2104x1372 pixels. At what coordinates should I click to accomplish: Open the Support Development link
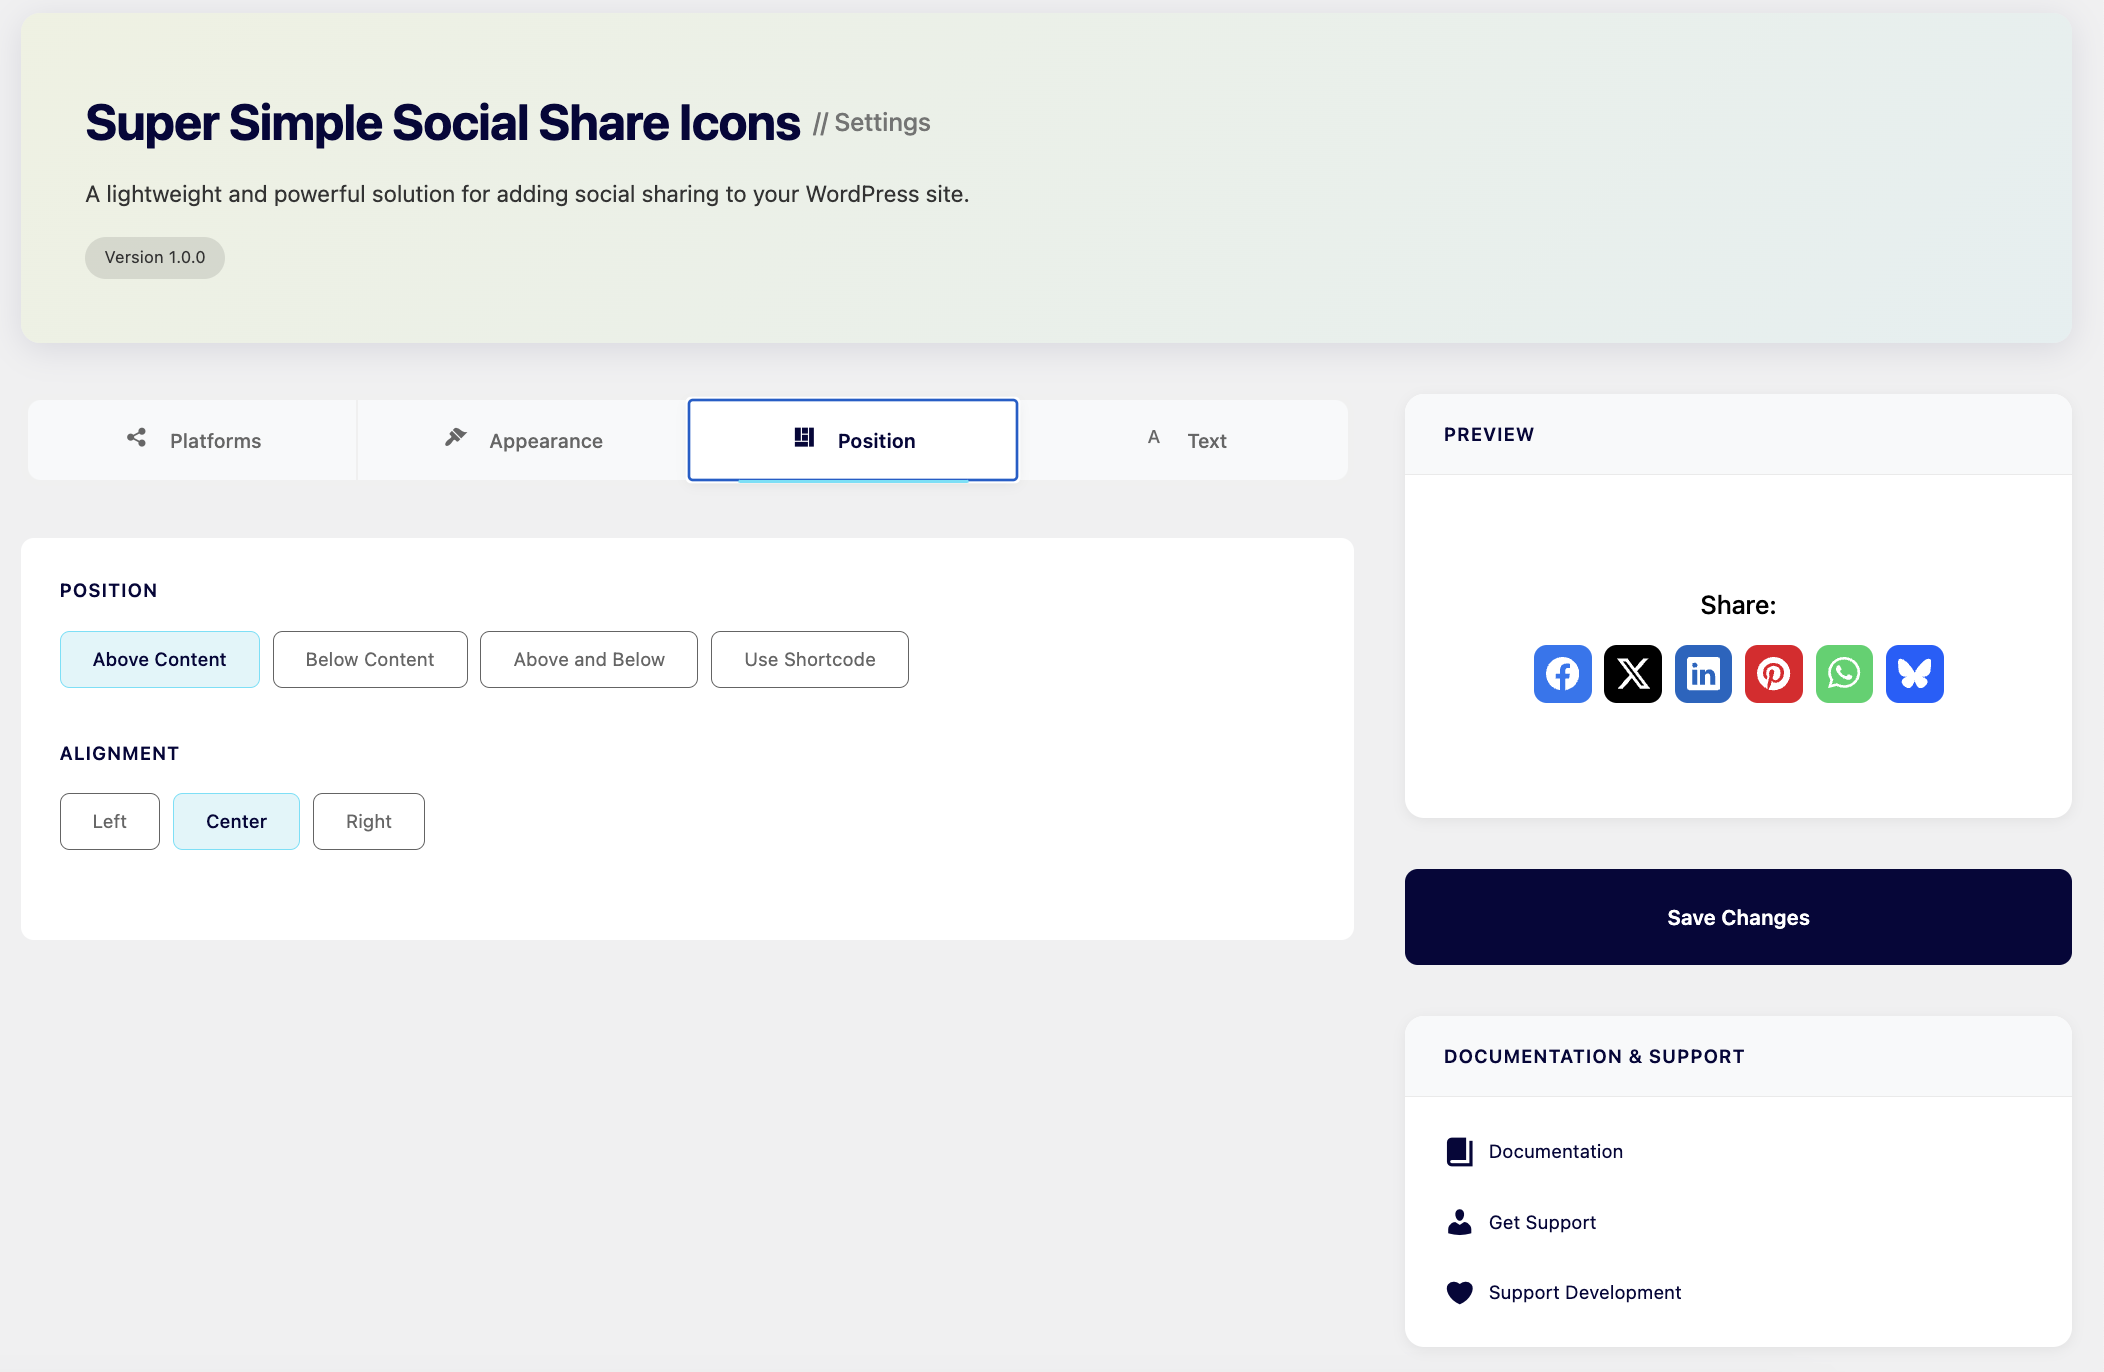point(1585,1292)
